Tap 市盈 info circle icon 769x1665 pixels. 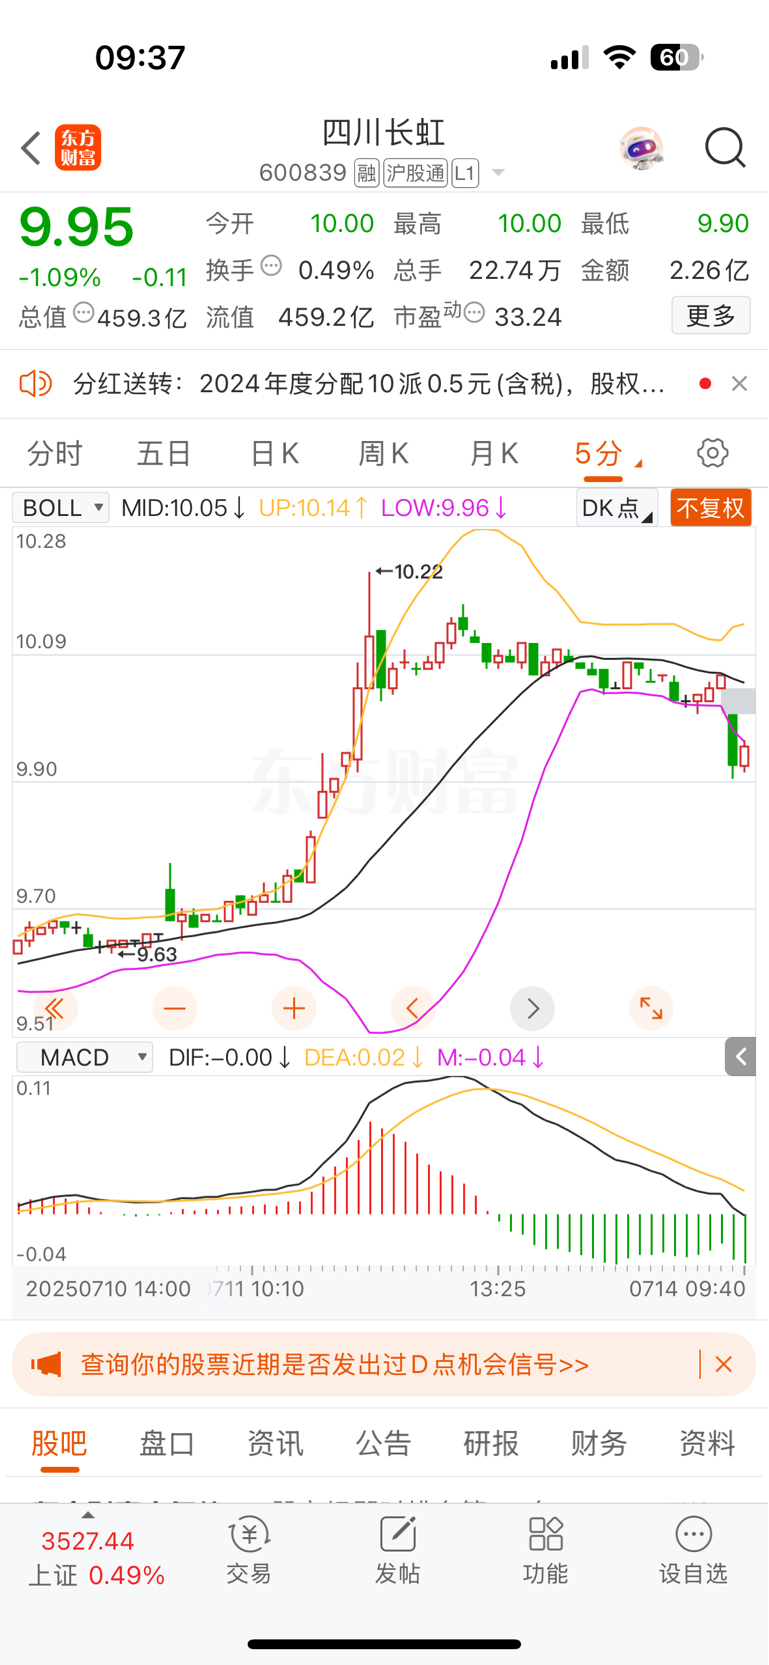coord(475,314)
